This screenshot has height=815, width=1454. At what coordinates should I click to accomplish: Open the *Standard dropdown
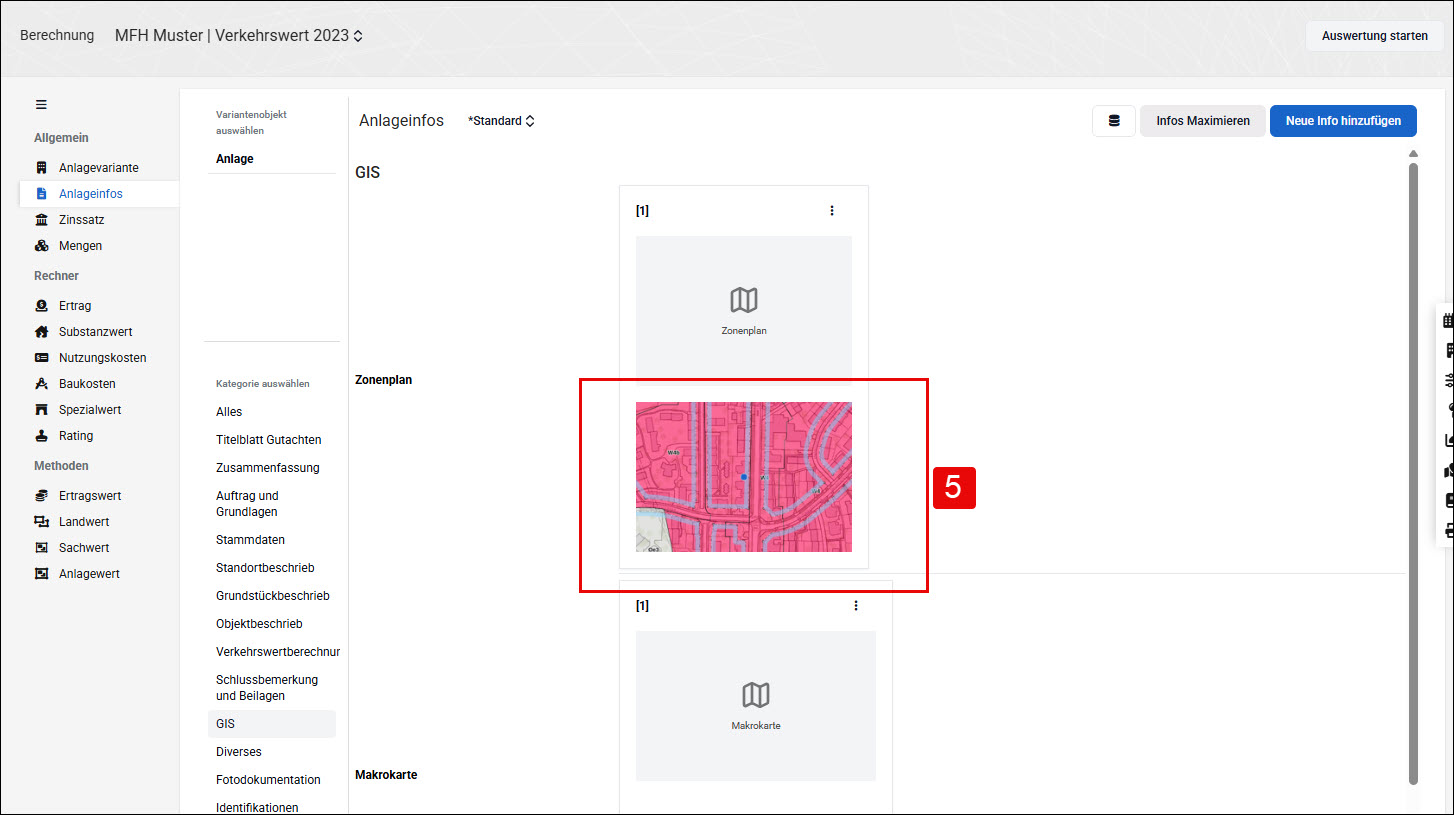[x=501, y=121]
